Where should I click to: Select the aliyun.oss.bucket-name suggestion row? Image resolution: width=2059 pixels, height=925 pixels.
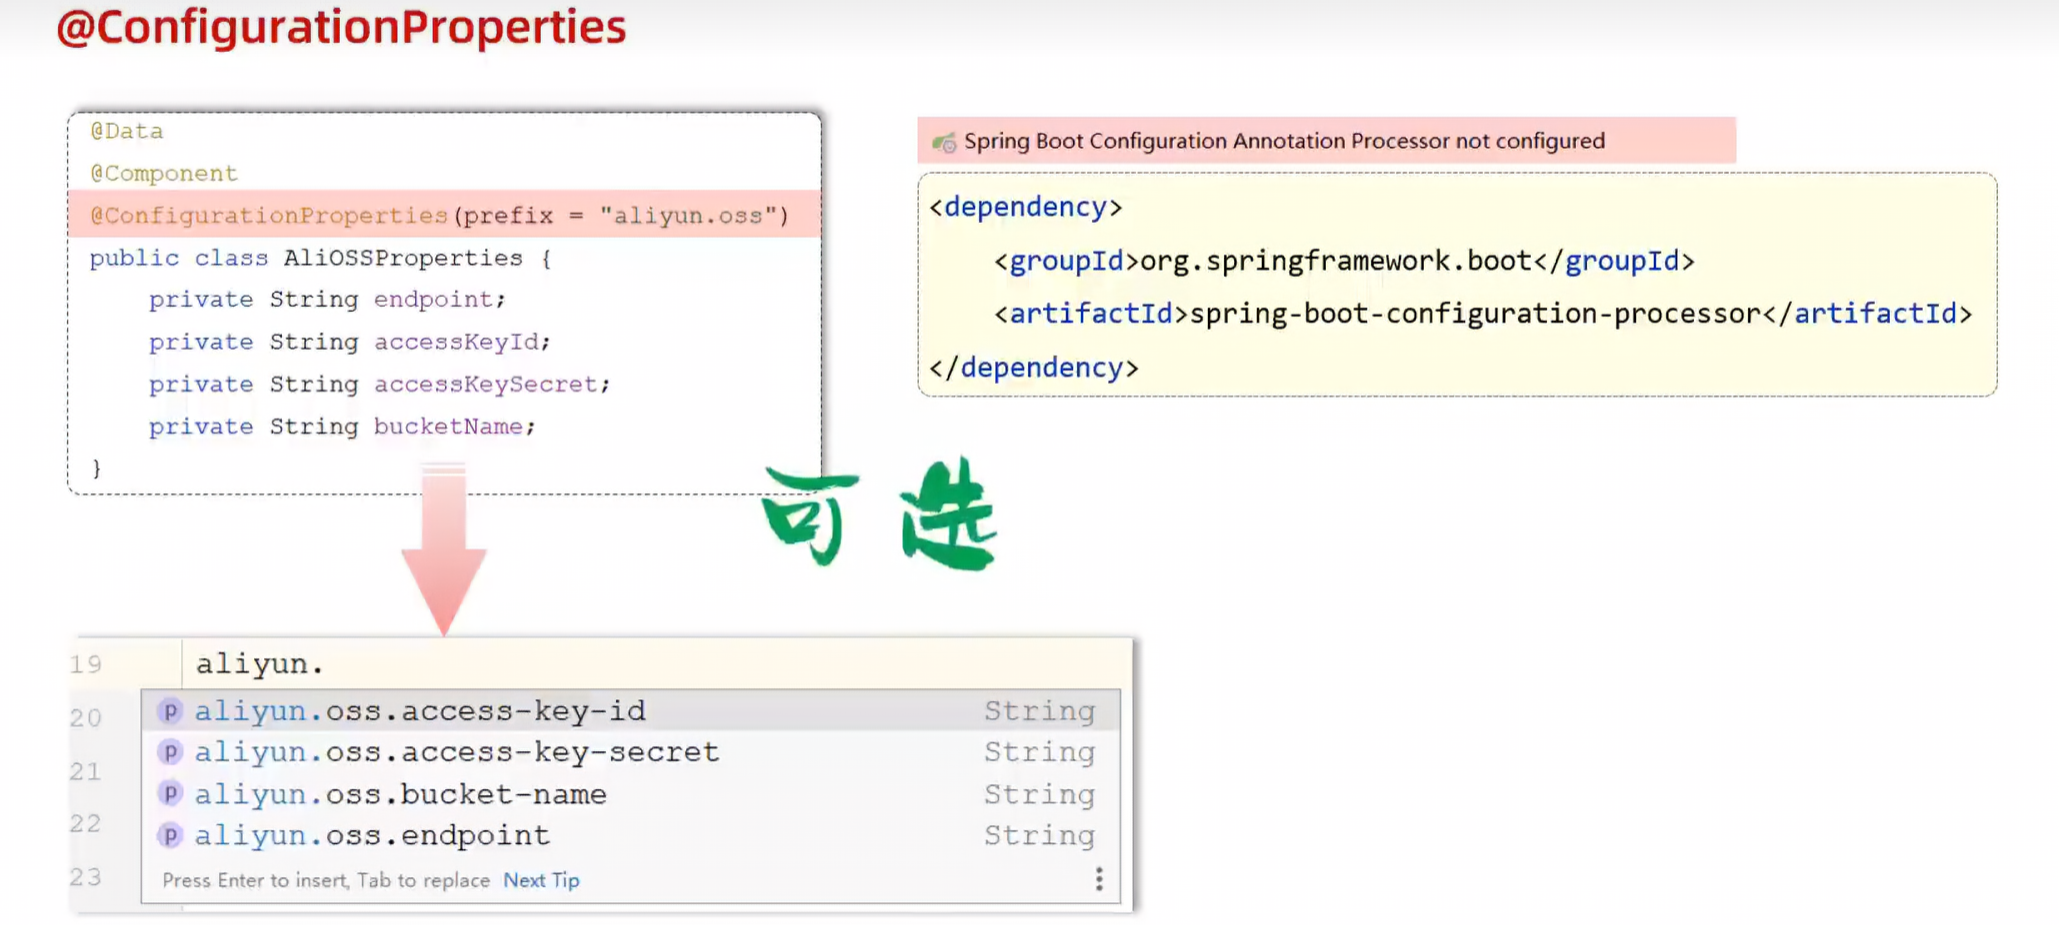pos(400,793)
